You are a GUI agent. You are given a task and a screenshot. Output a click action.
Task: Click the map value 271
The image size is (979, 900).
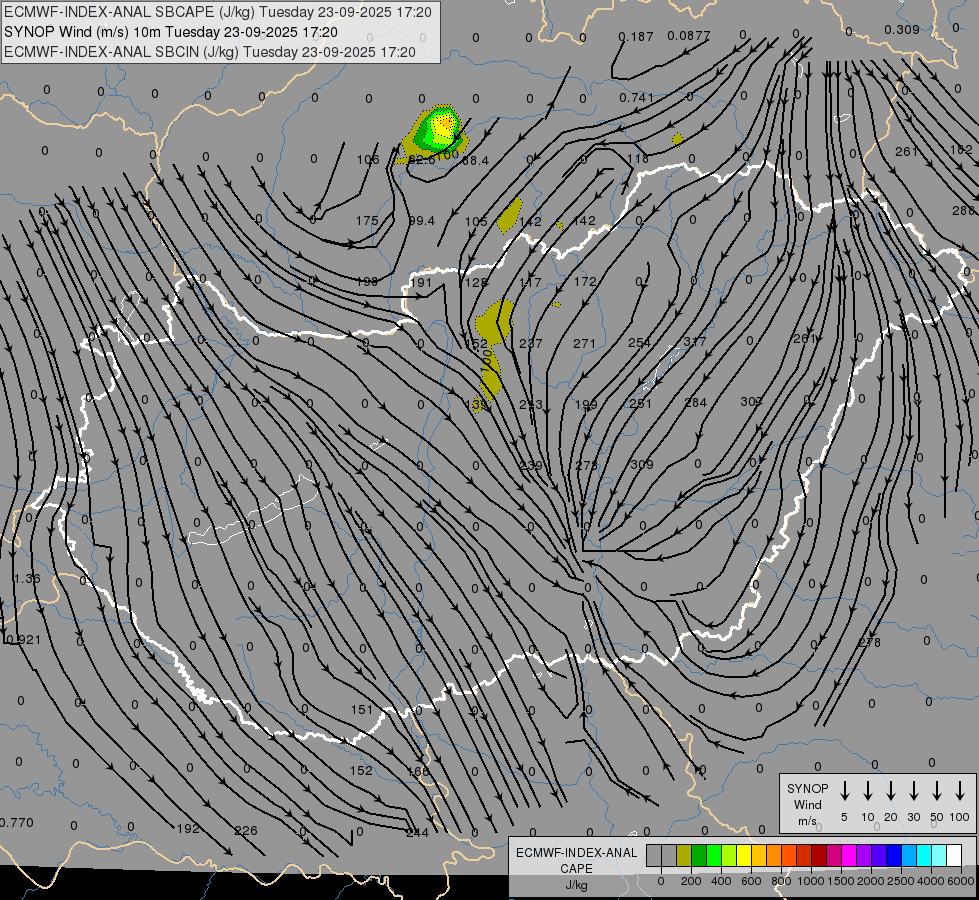(x=584, y=344)
